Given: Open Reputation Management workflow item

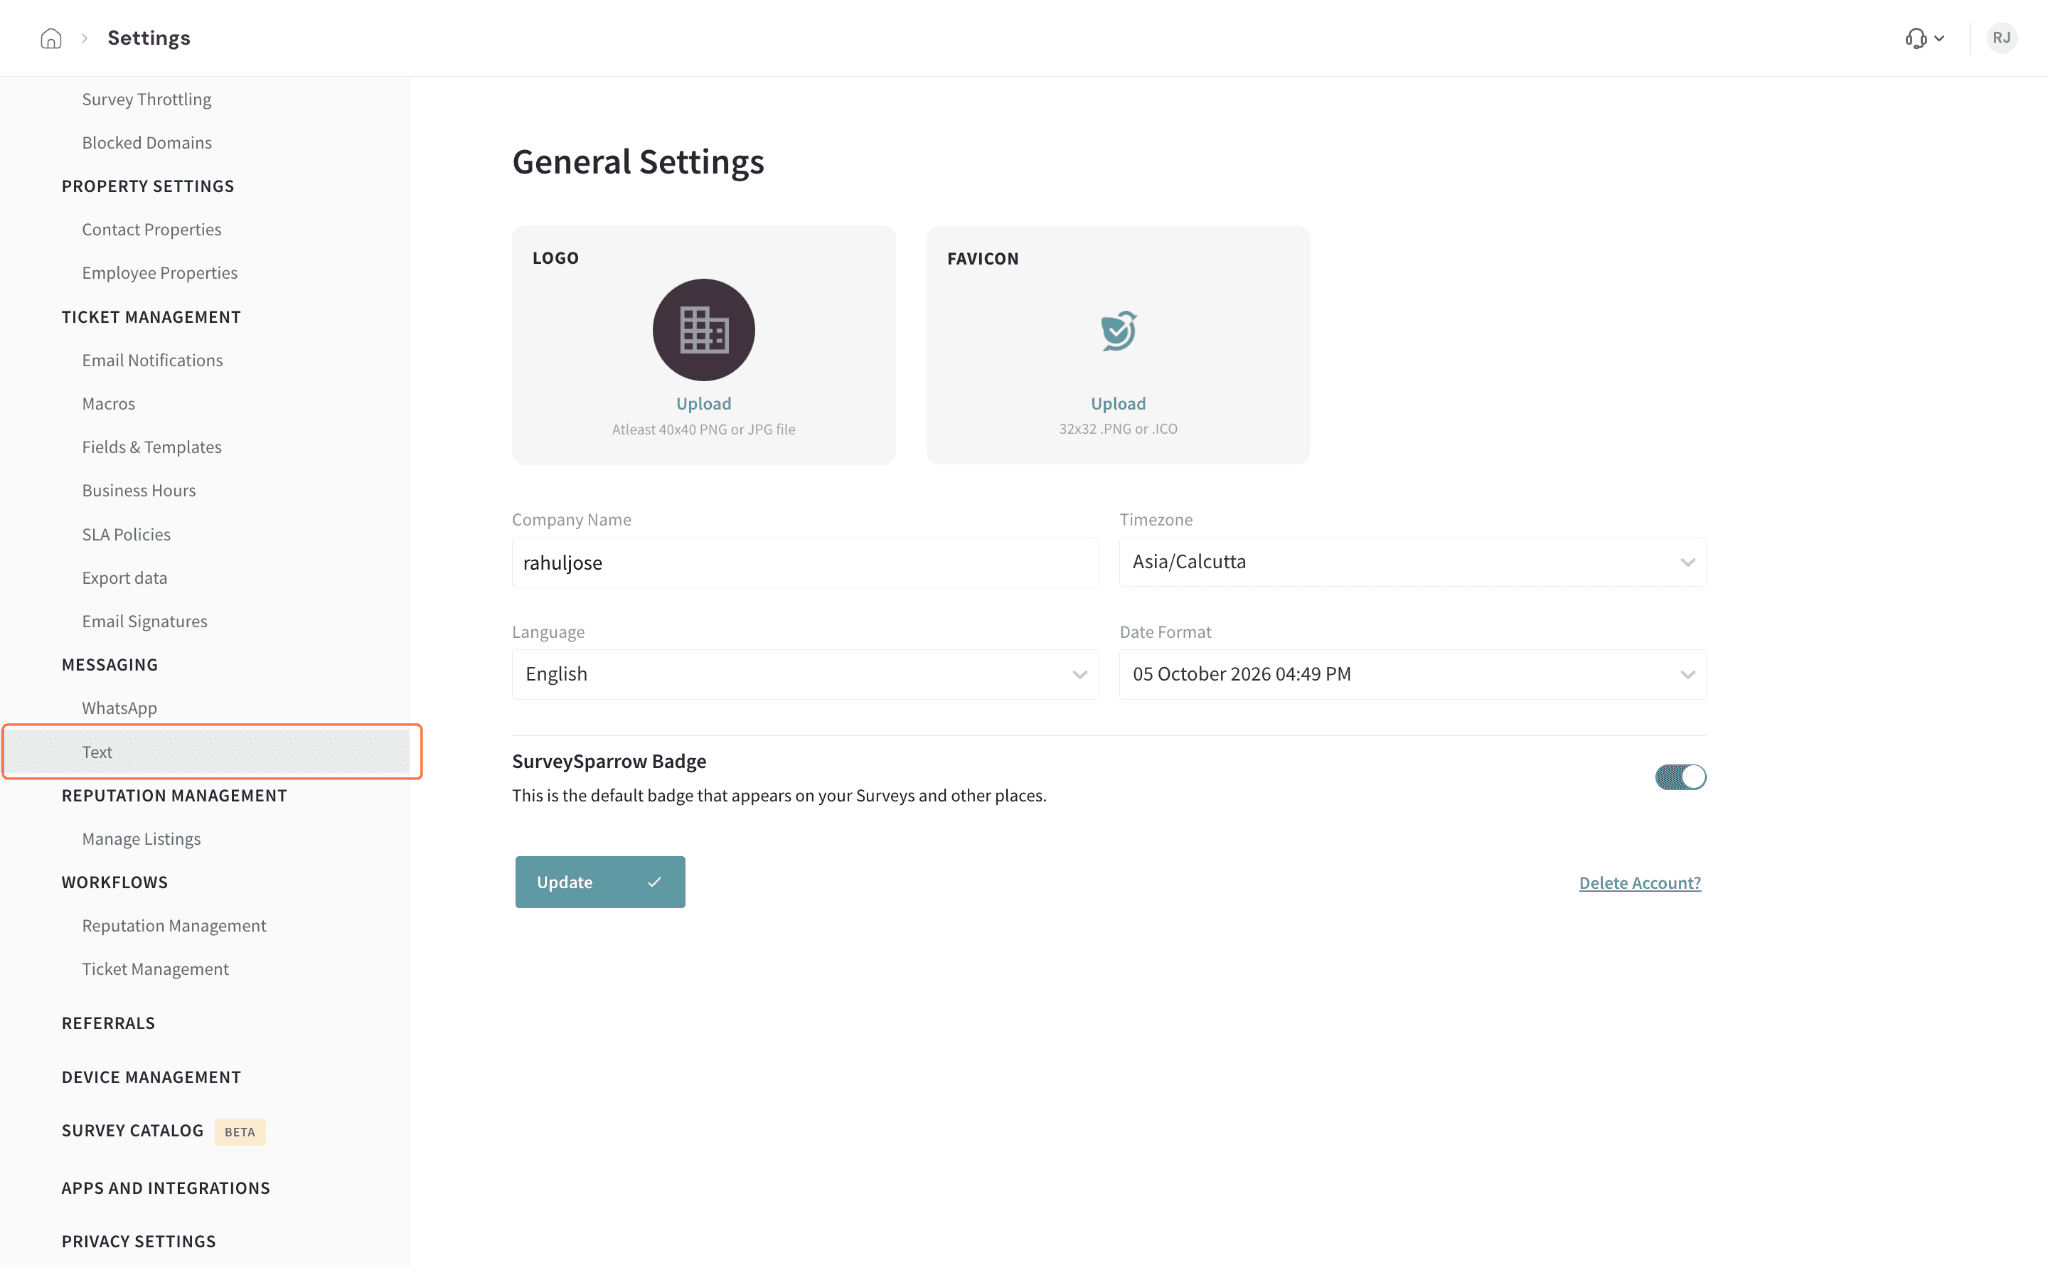Looking at the screenshot, I should tap(174, 926).
